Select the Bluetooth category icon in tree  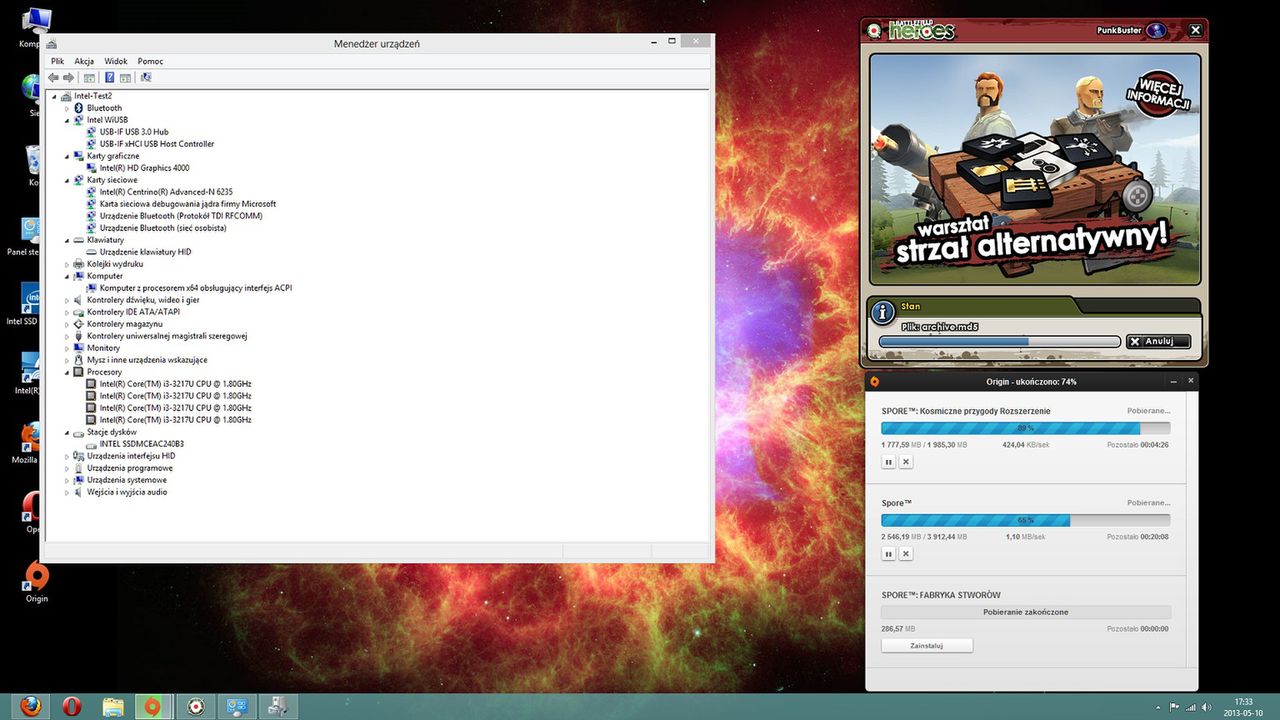point(79,108)
